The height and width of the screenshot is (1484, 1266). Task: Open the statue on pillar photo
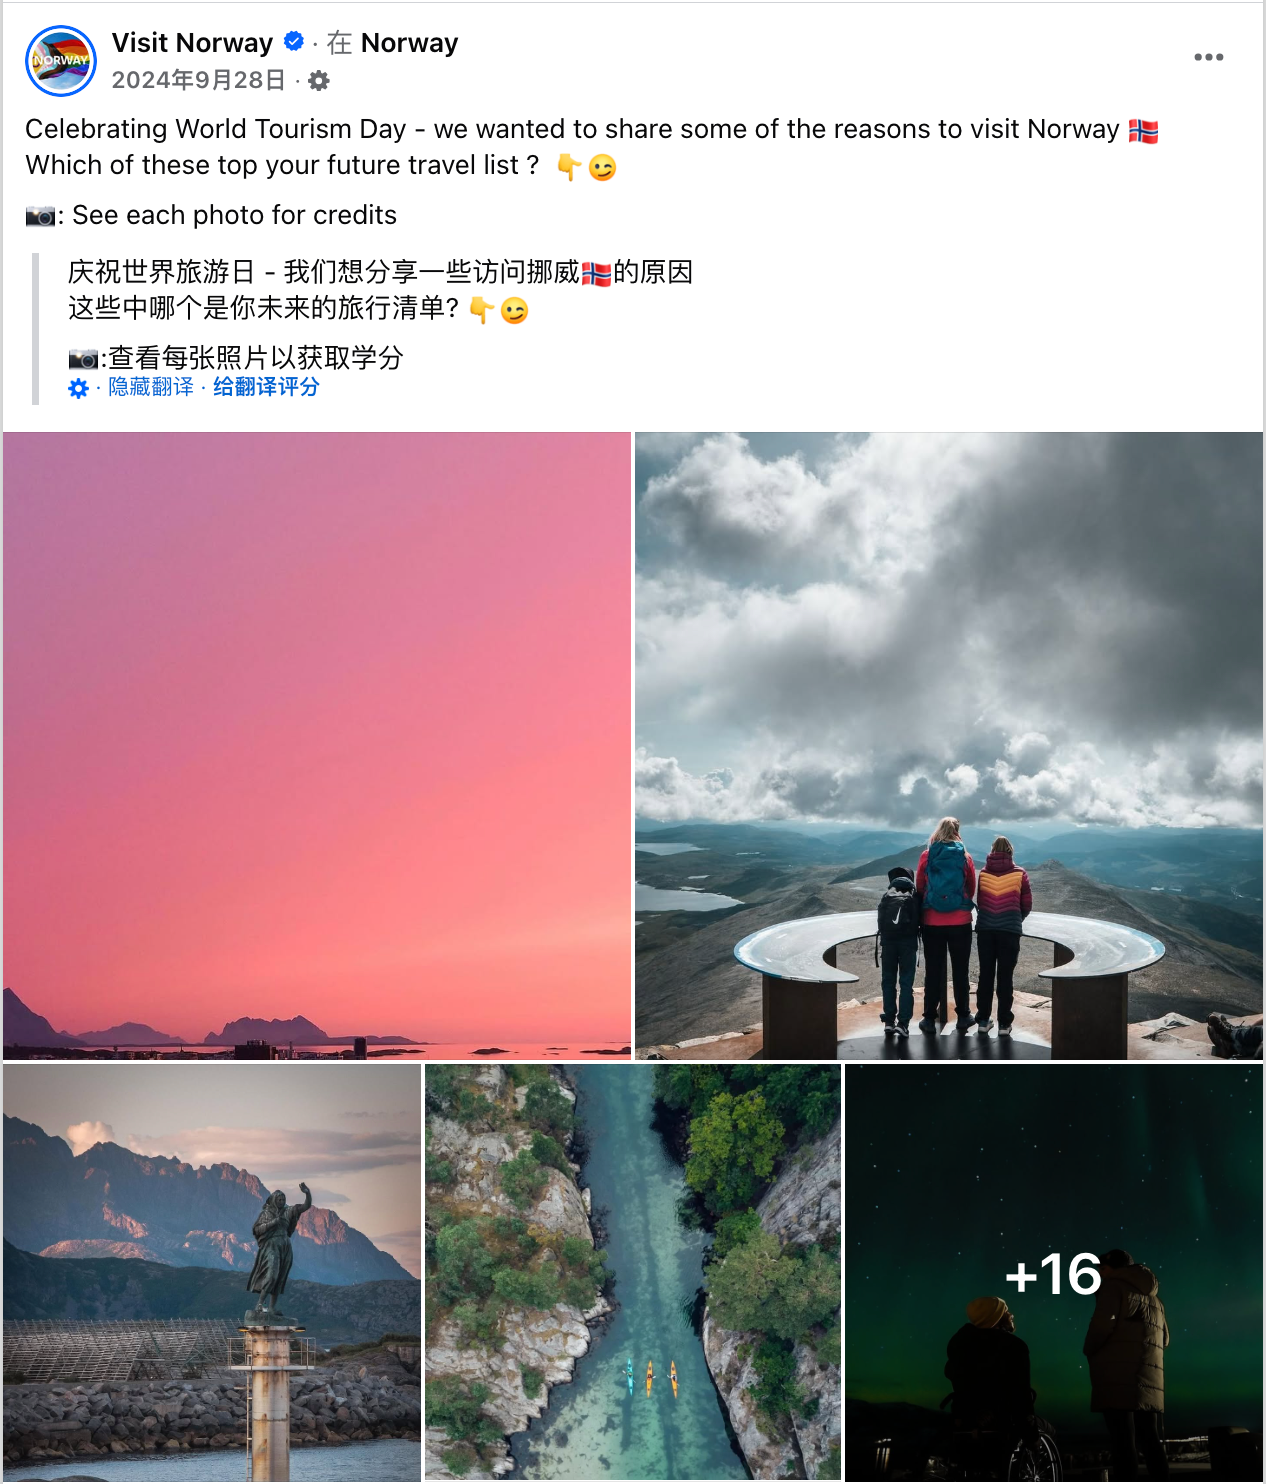click(x=212, y=1272)
